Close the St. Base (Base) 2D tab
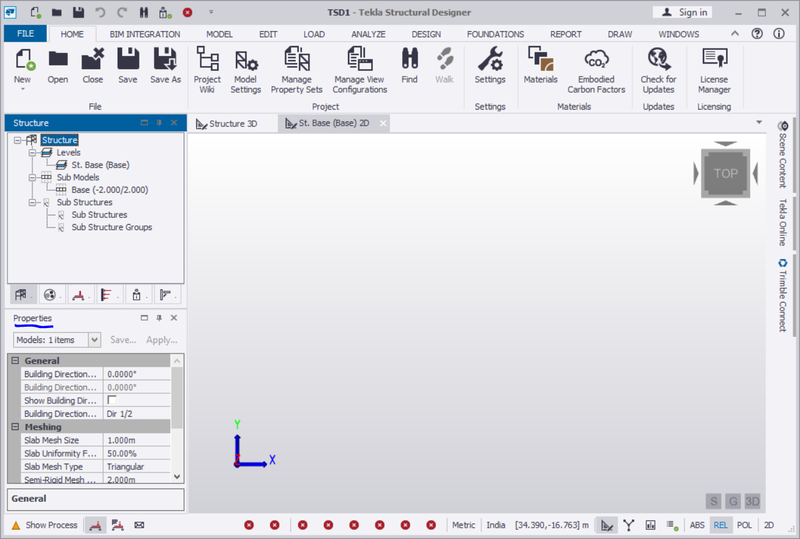 coord(383,123)
